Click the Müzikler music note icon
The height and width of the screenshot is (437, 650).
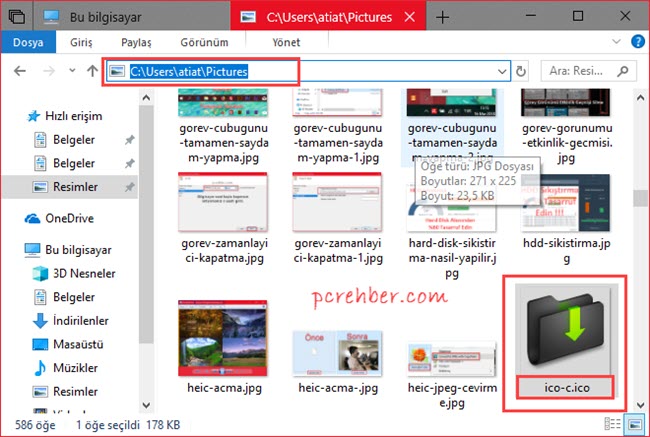pos(40,368)
